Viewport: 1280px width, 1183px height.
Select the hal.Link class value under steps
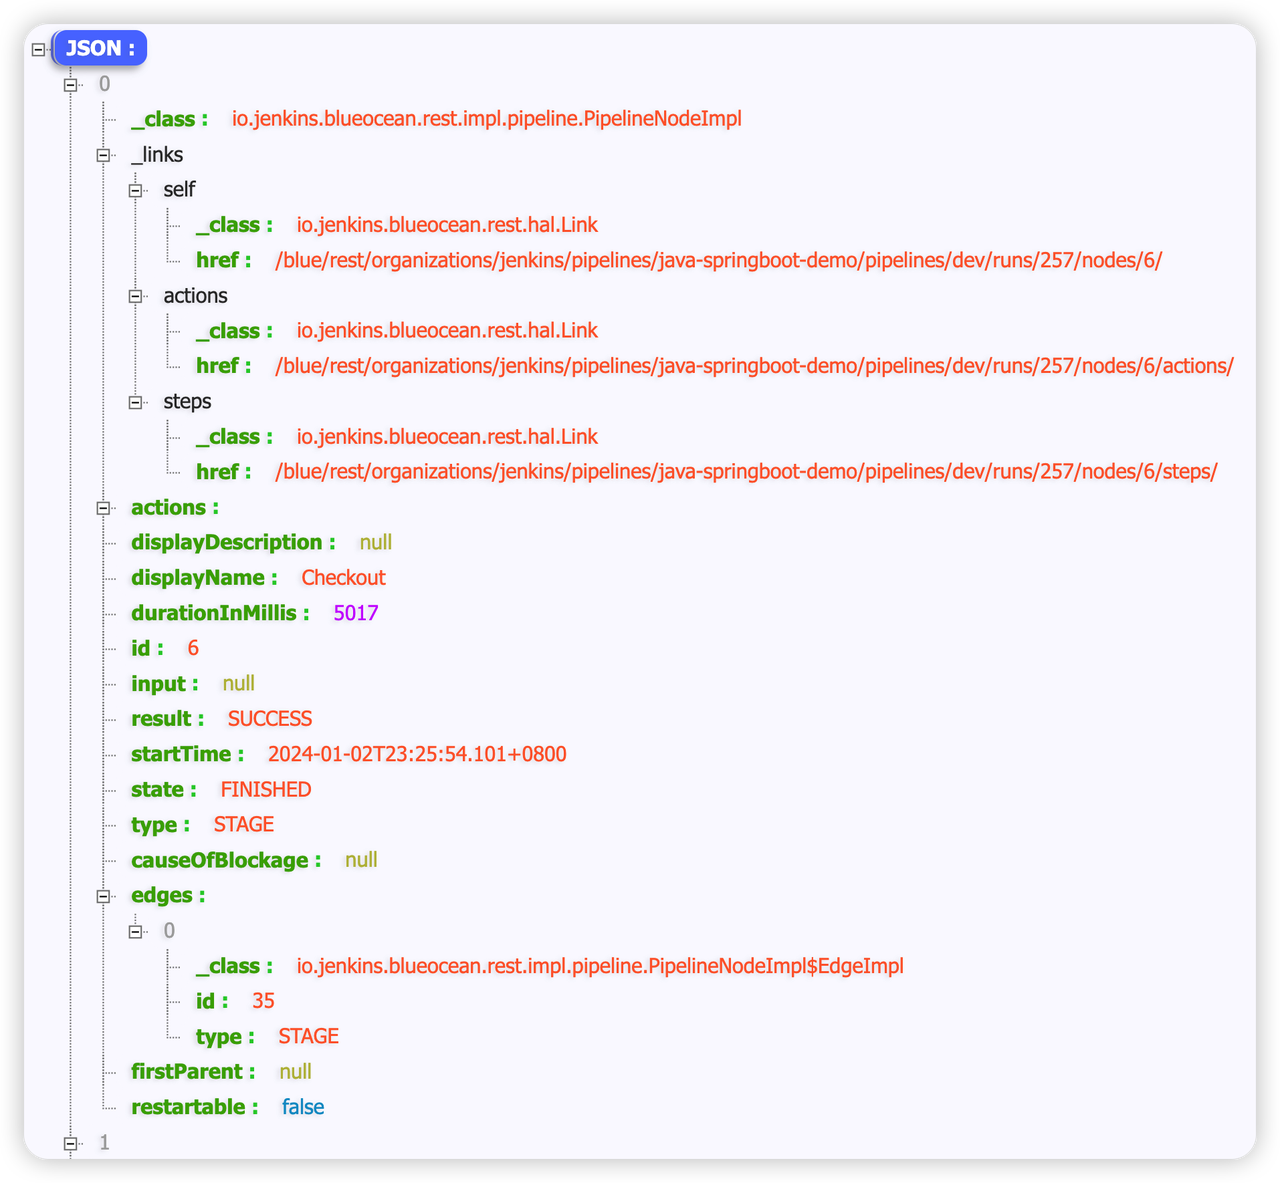point(447,437)
